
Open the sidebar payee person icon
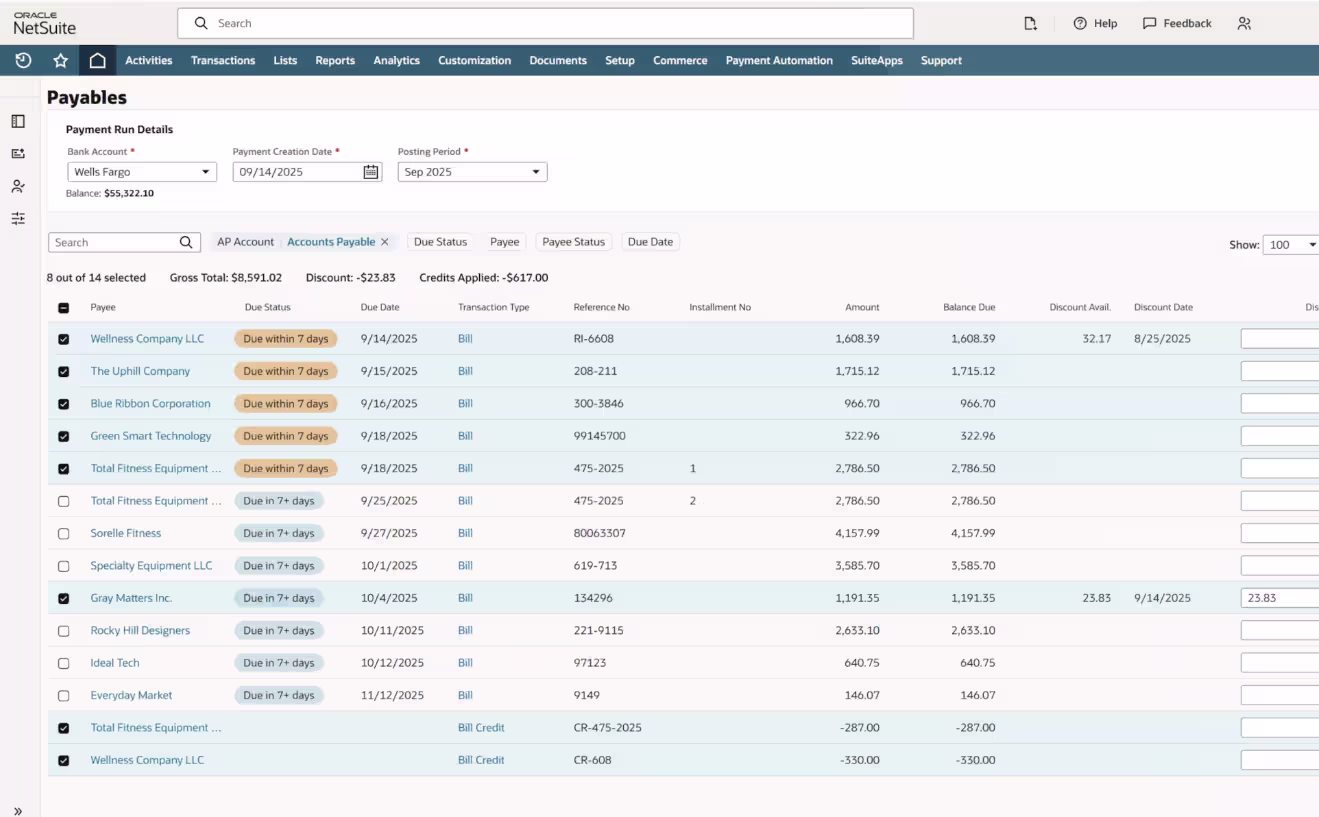coord(18,186)
